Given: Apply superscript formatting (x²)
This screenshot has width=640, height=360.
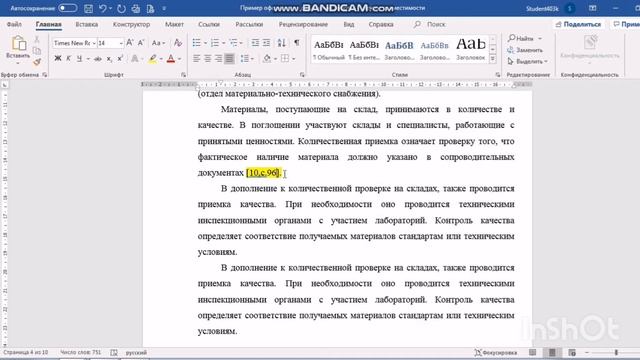Looking at the screenshot, I should [120, 59].
